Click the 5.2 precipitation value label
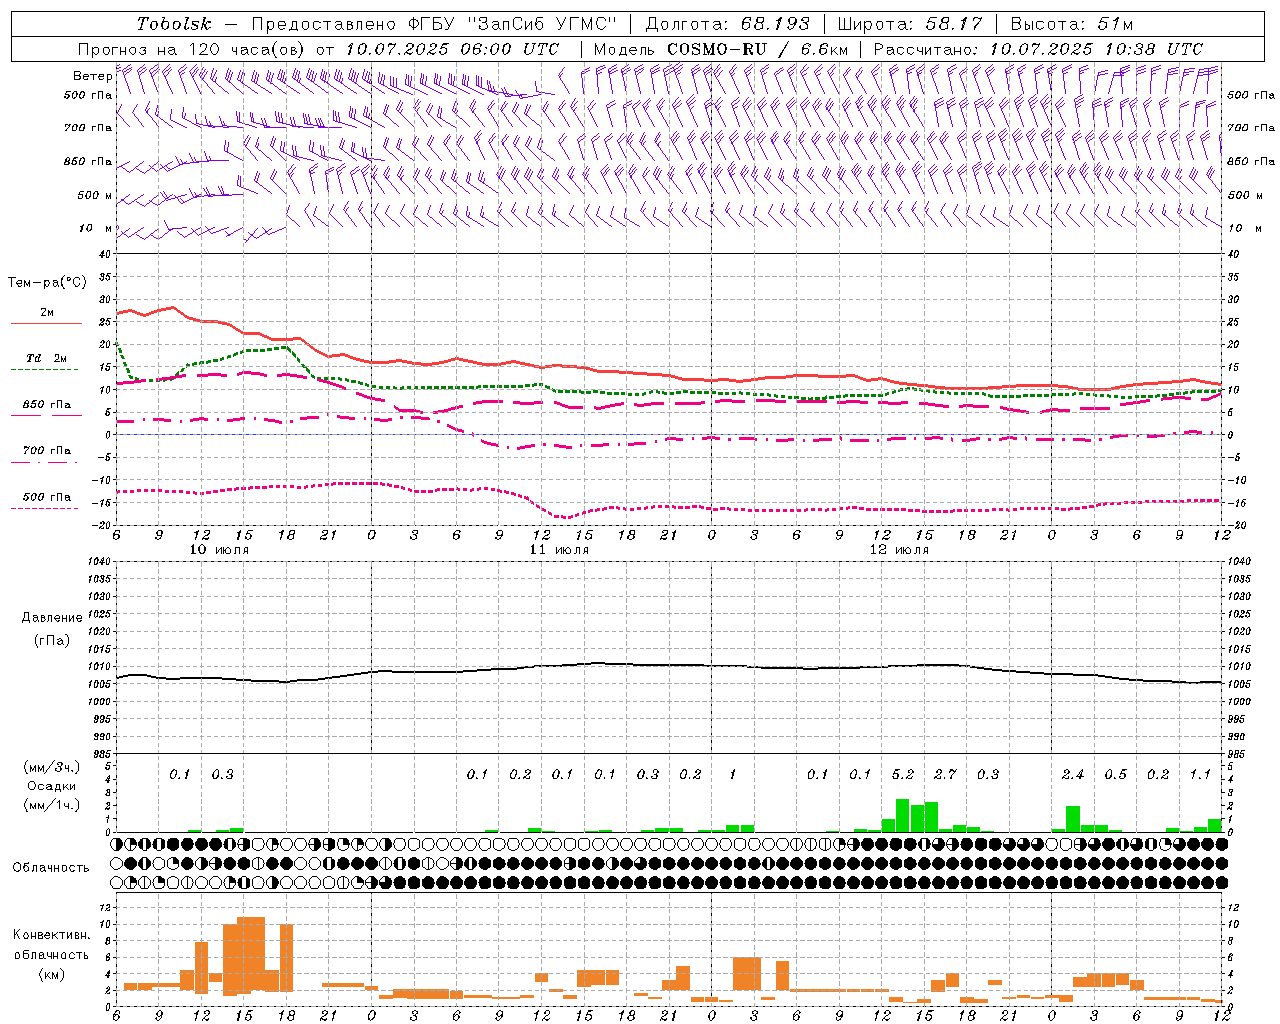The width and height of the screenshot is (1280, 1024). click(903, 774)
